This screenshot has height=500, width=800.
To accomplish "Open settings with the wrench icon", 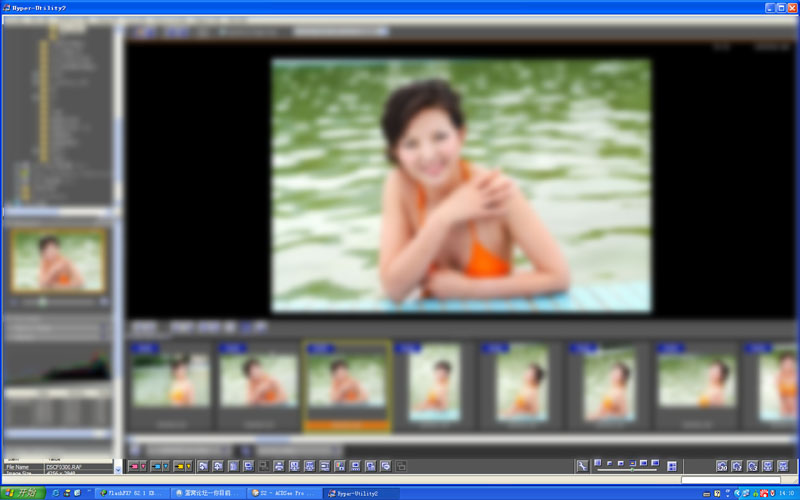I will [582, 466].
